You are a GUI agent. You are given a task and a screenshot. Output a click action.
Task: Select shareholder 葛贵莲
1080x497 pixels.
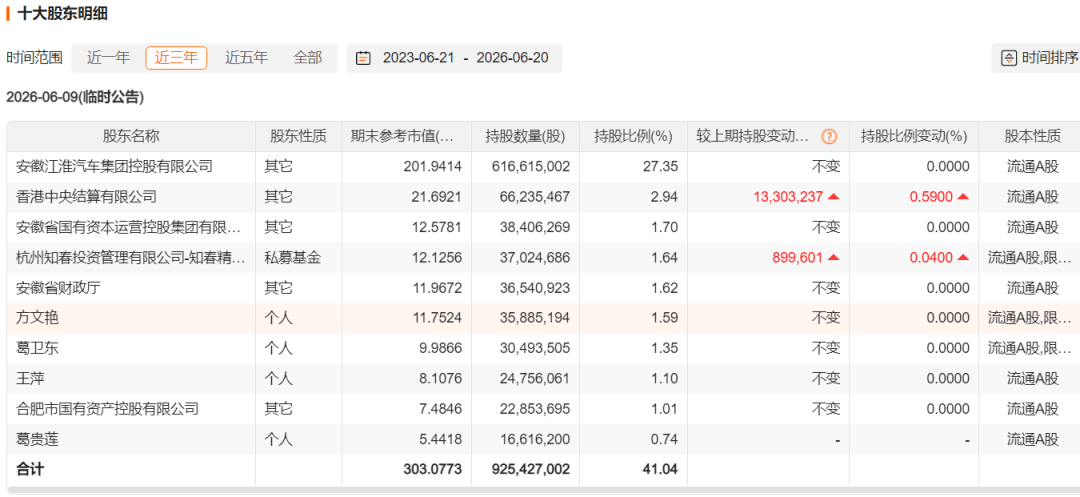(37, 439)
